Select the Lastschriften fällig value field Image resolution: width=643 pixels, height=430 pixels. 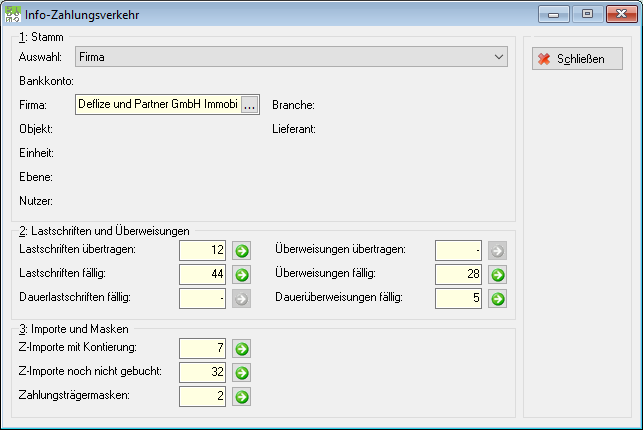(x=203, y=275)
